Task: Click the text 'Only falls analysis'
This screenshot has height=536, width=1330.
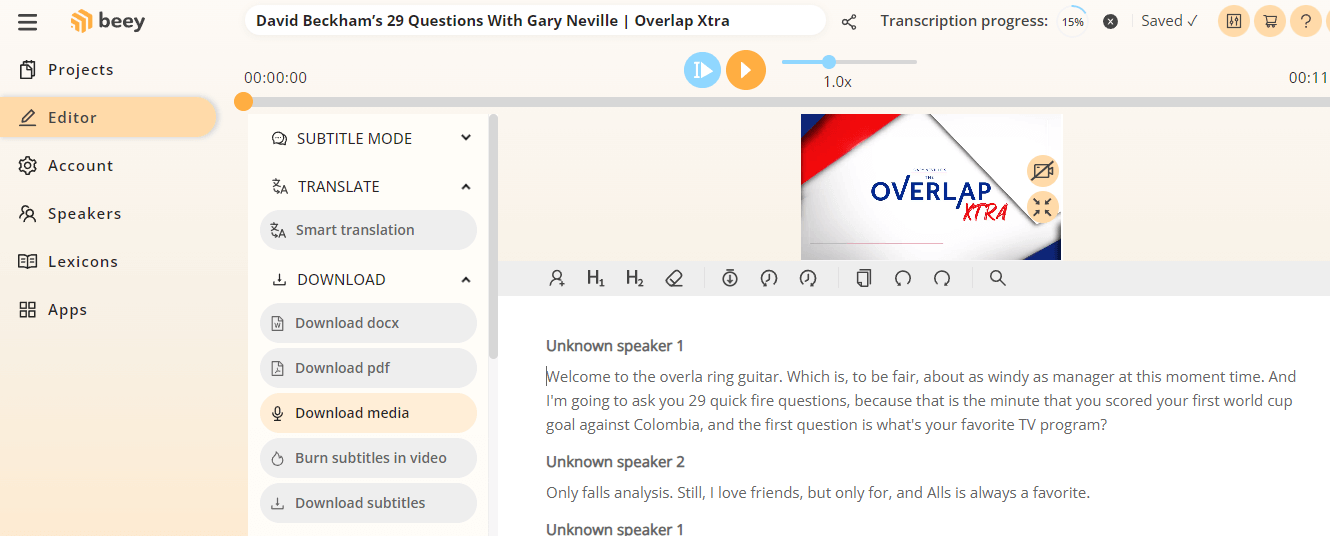Action: pyautogui.click(x=609, y=493)
